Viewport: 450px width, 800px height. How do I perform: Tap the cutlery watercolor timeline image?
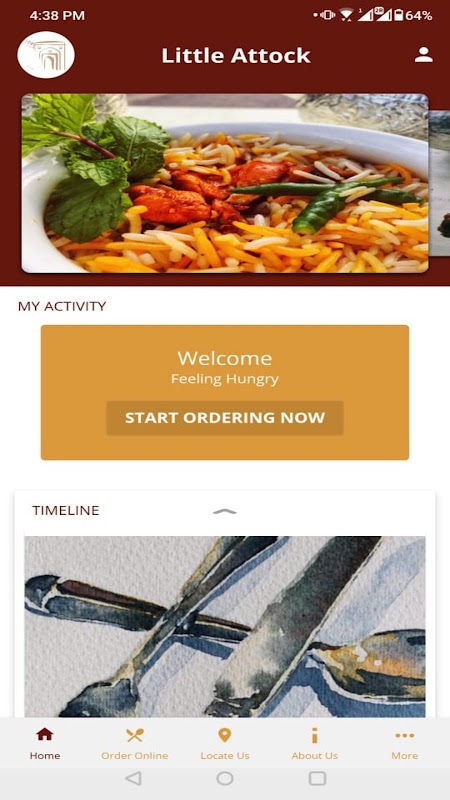pyautogui.click(x=225, y=627)
